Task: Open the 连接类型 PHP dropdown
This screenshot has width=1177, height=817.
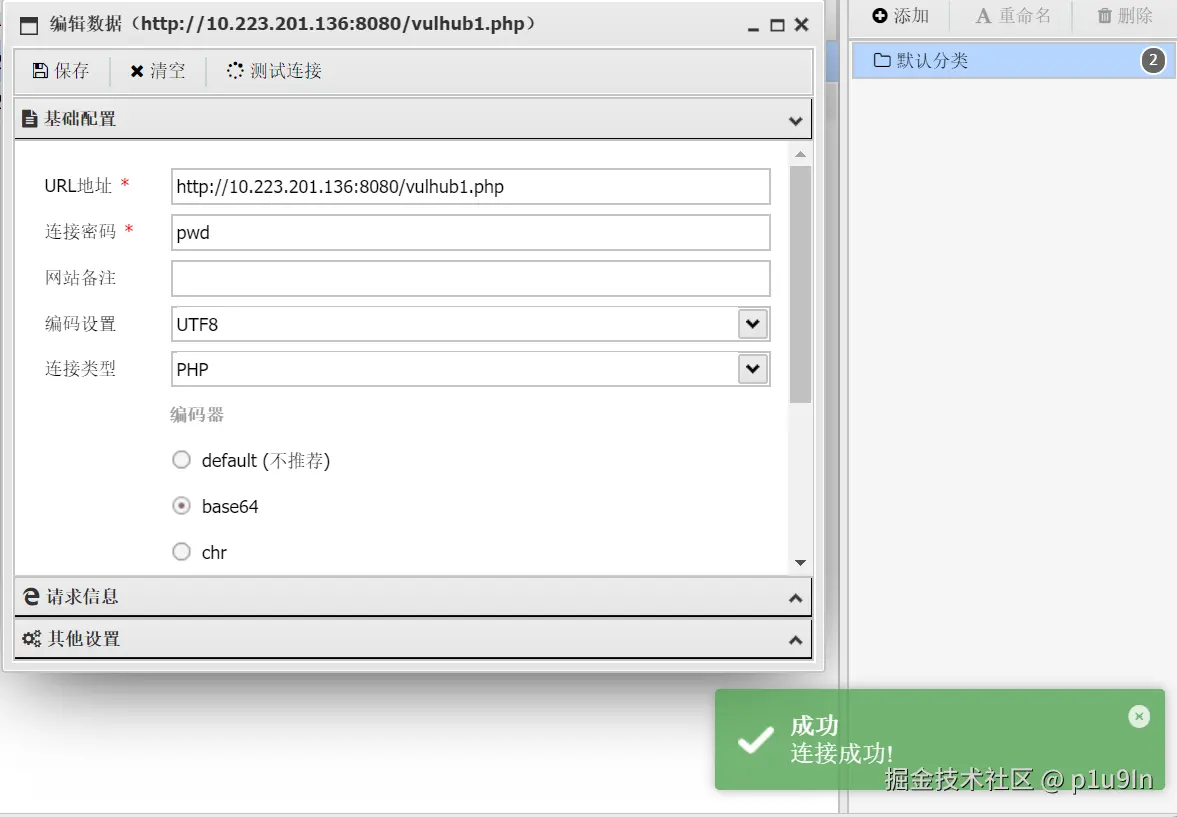Action: [753, 369]
